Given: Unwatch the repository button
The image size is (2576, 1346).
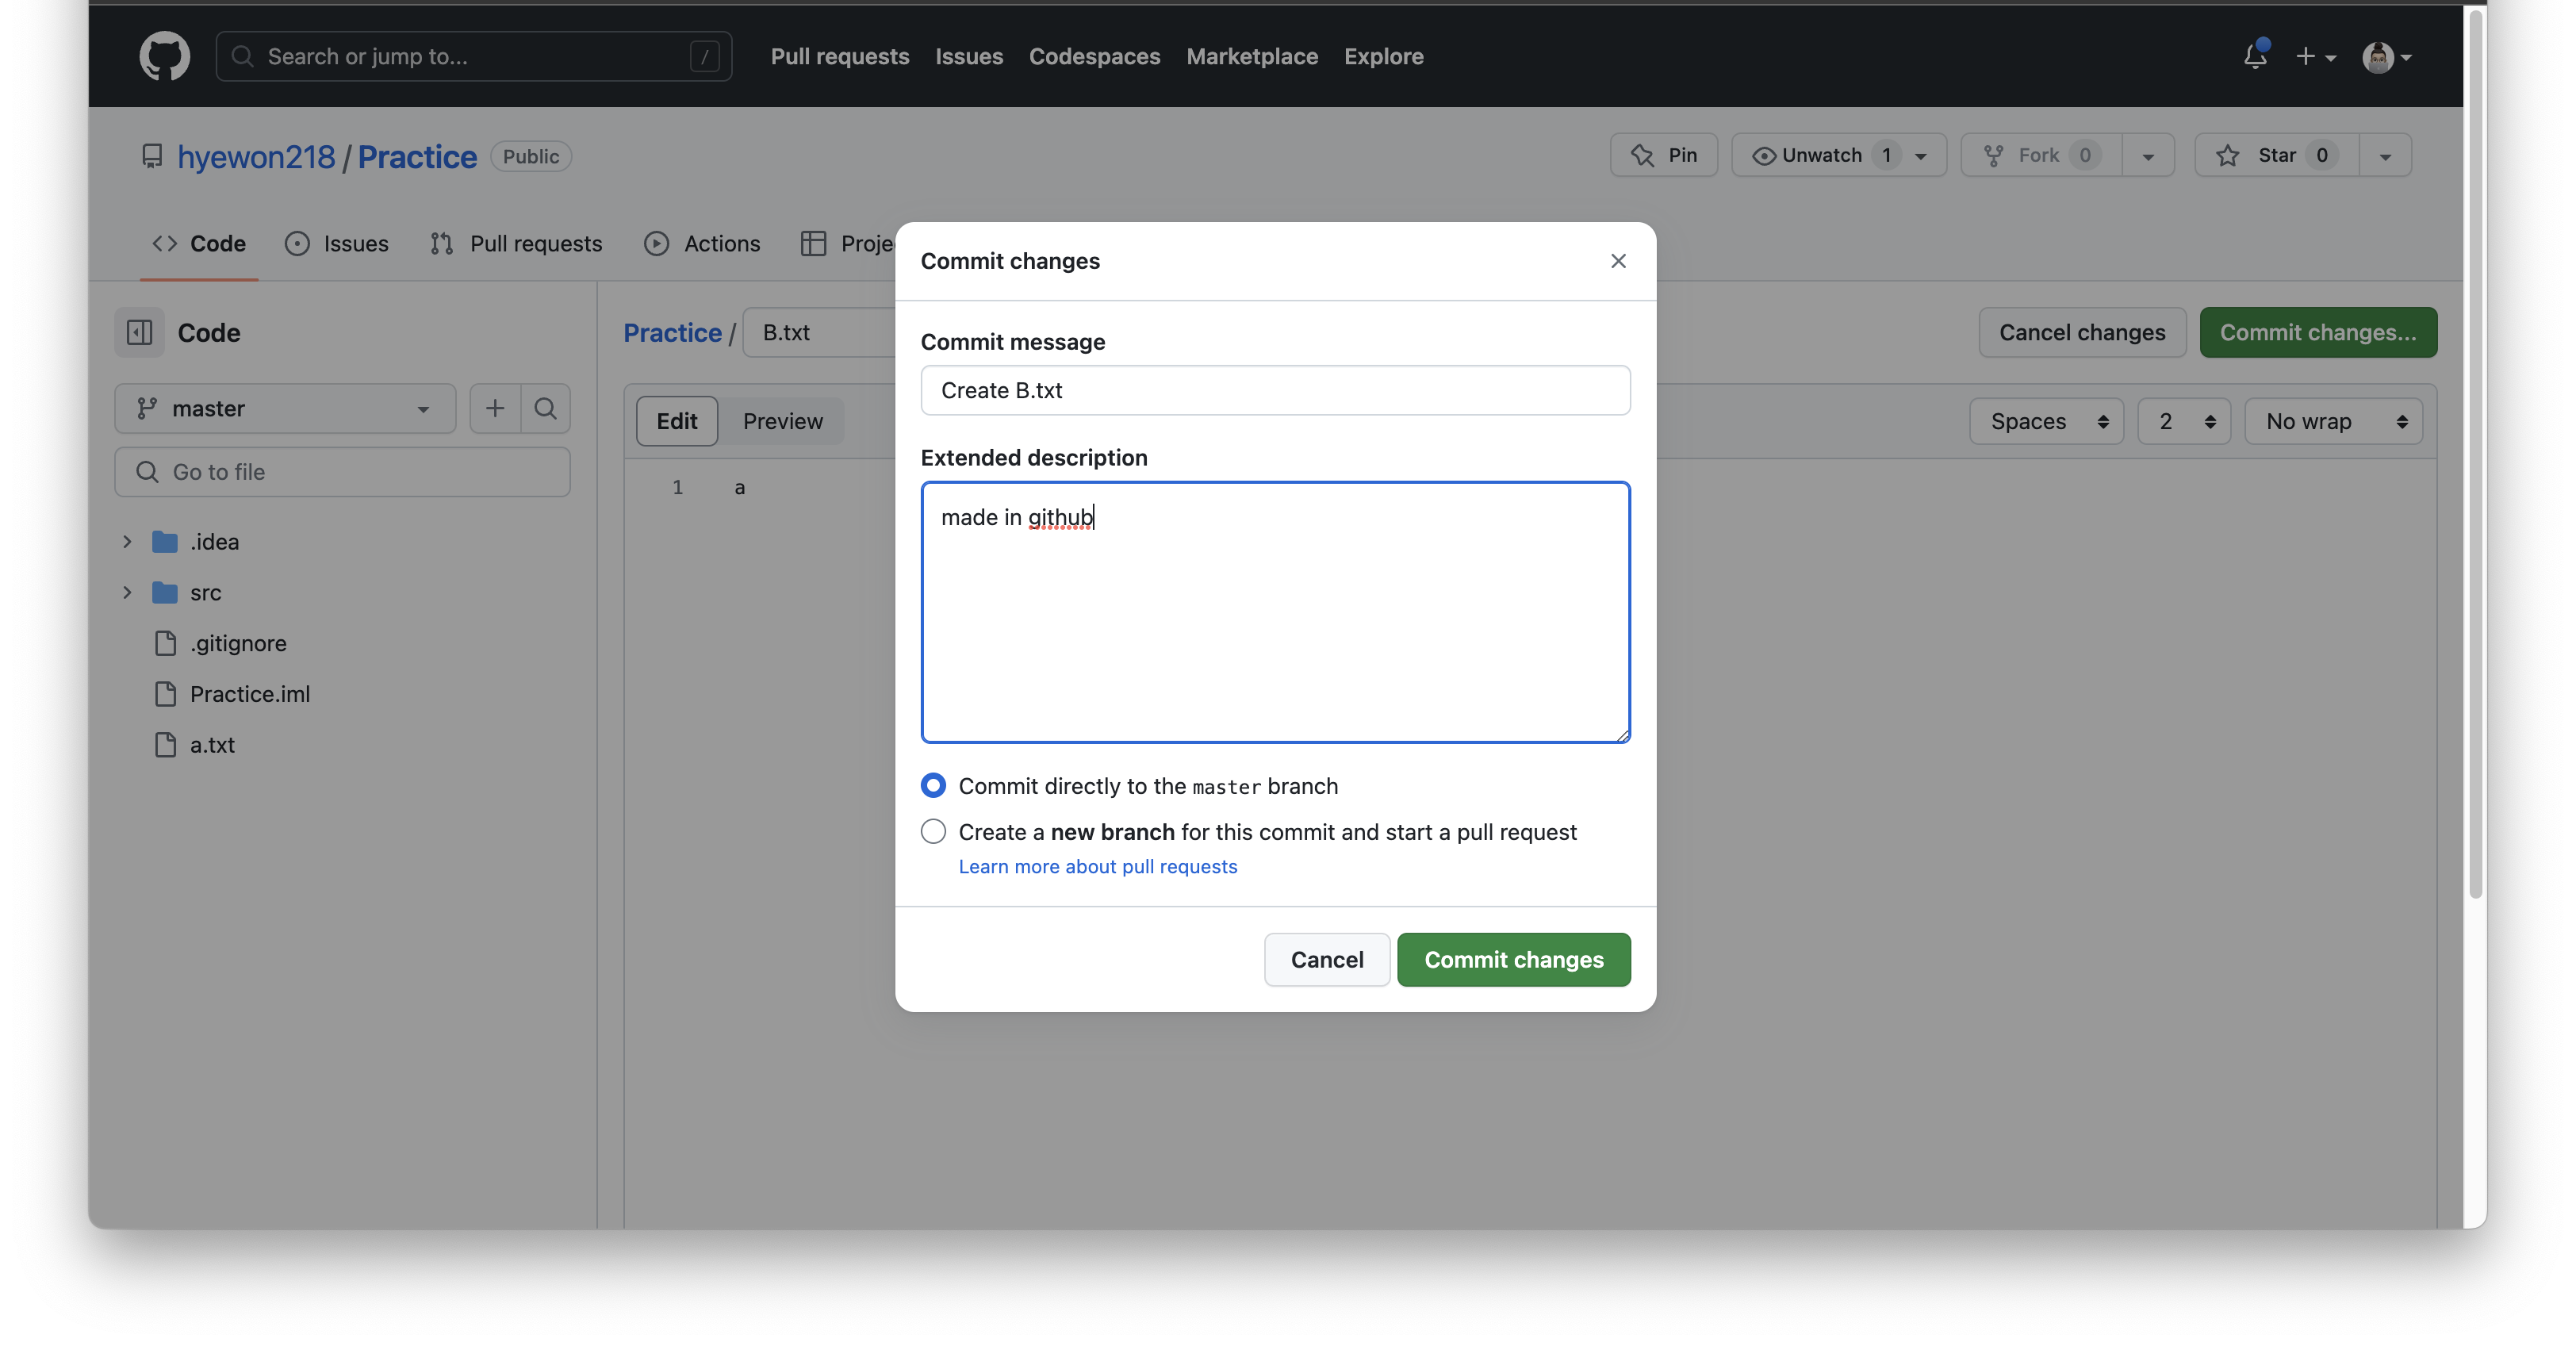Looking at the screenshot, I should point(1838,155).
